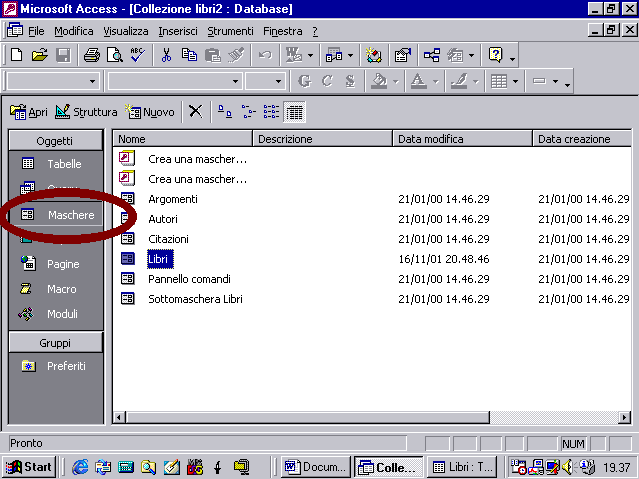Click the Struttura design button
This screenshot has width=639, height=479.
pyautogui.click(x=86, y=111)
